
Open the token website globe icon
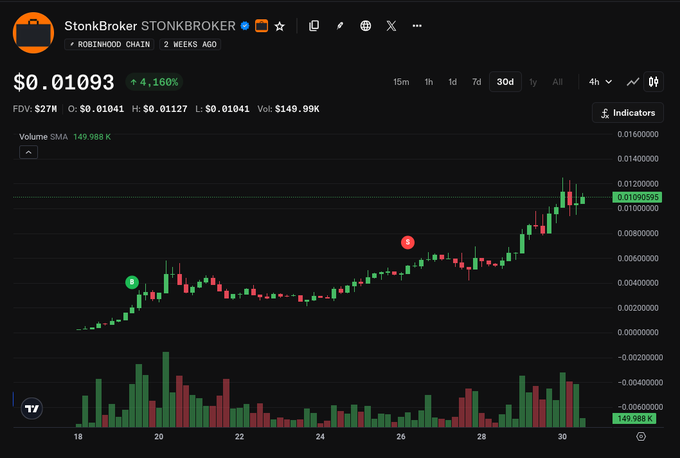[x=366, y=26]
